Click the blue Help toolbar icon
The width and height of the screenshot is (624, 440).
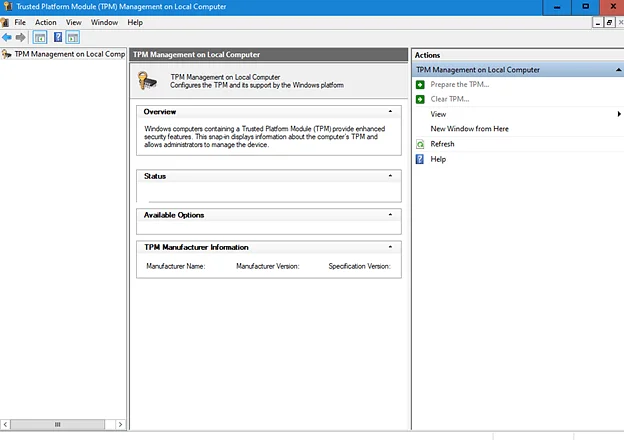[58, 37]
